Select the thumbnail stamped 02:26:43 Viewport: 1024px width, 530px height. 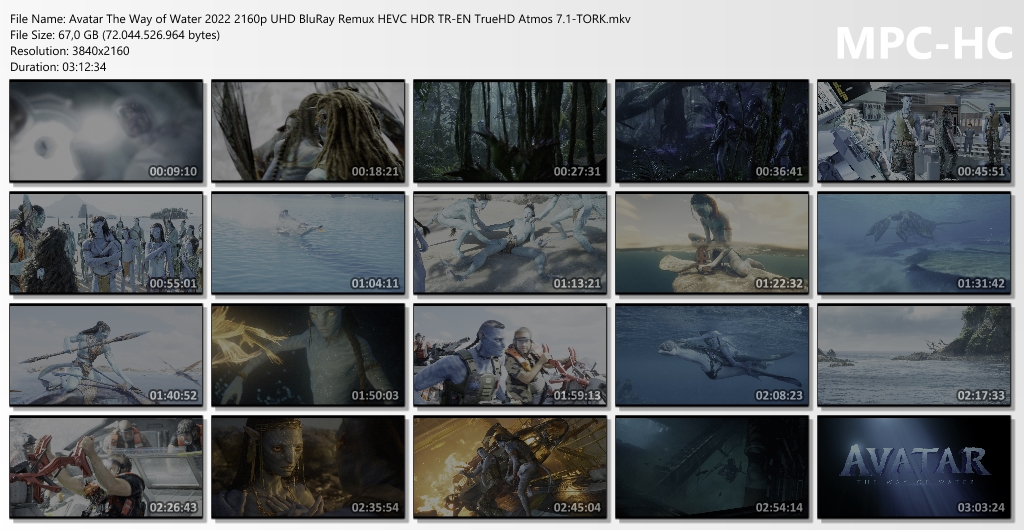106,467
